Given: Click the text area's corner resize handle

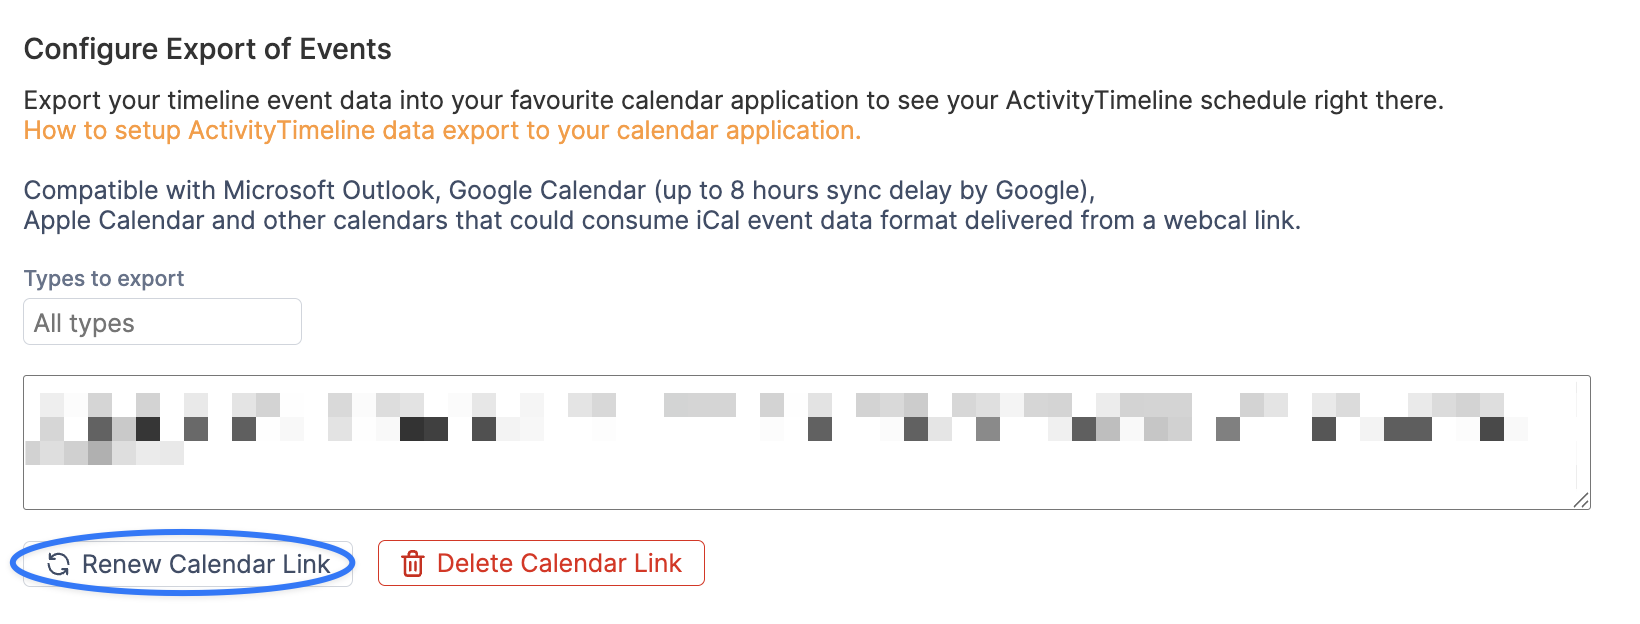Looking at the screenshot, I should (x=1580, y=499).
